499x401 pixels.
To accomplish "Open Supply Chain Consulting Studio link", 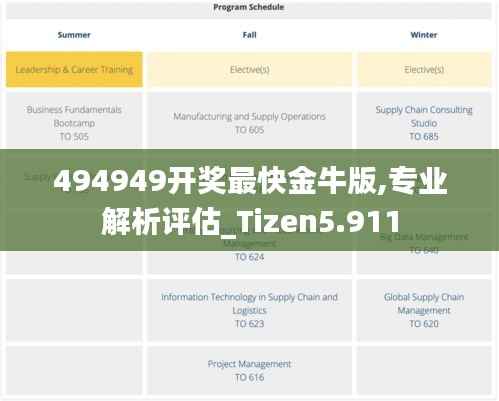I will (x=424, y=116).
